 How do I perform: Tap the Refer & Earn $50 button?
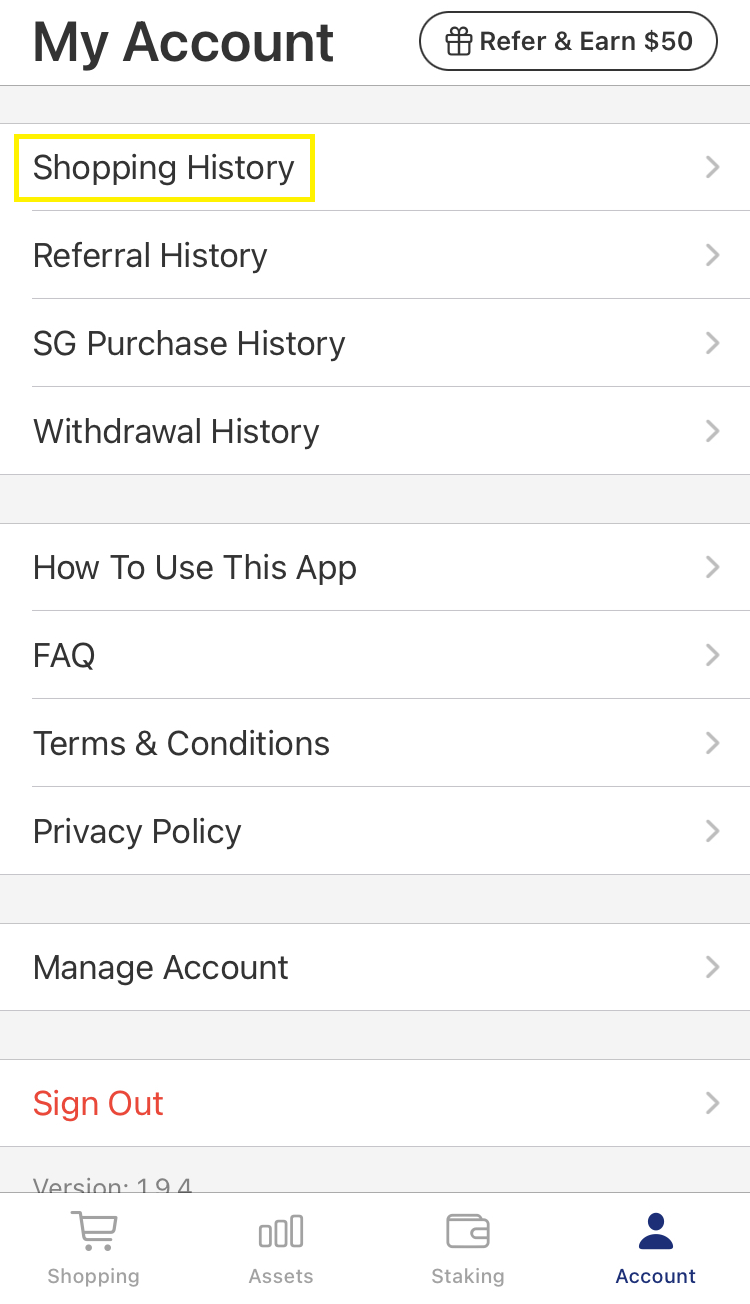(568, 41)
